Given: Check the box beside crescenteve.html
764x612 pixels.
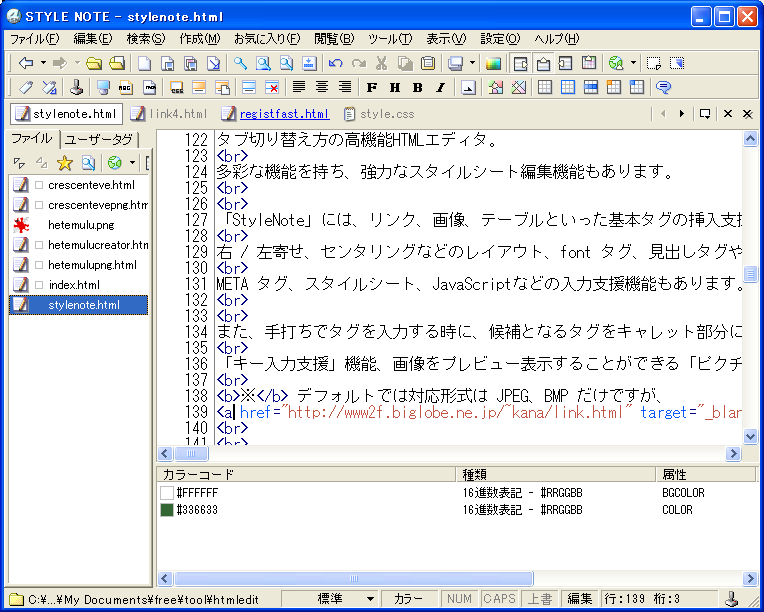Looking at the screenshot, I should coord(39,185).
